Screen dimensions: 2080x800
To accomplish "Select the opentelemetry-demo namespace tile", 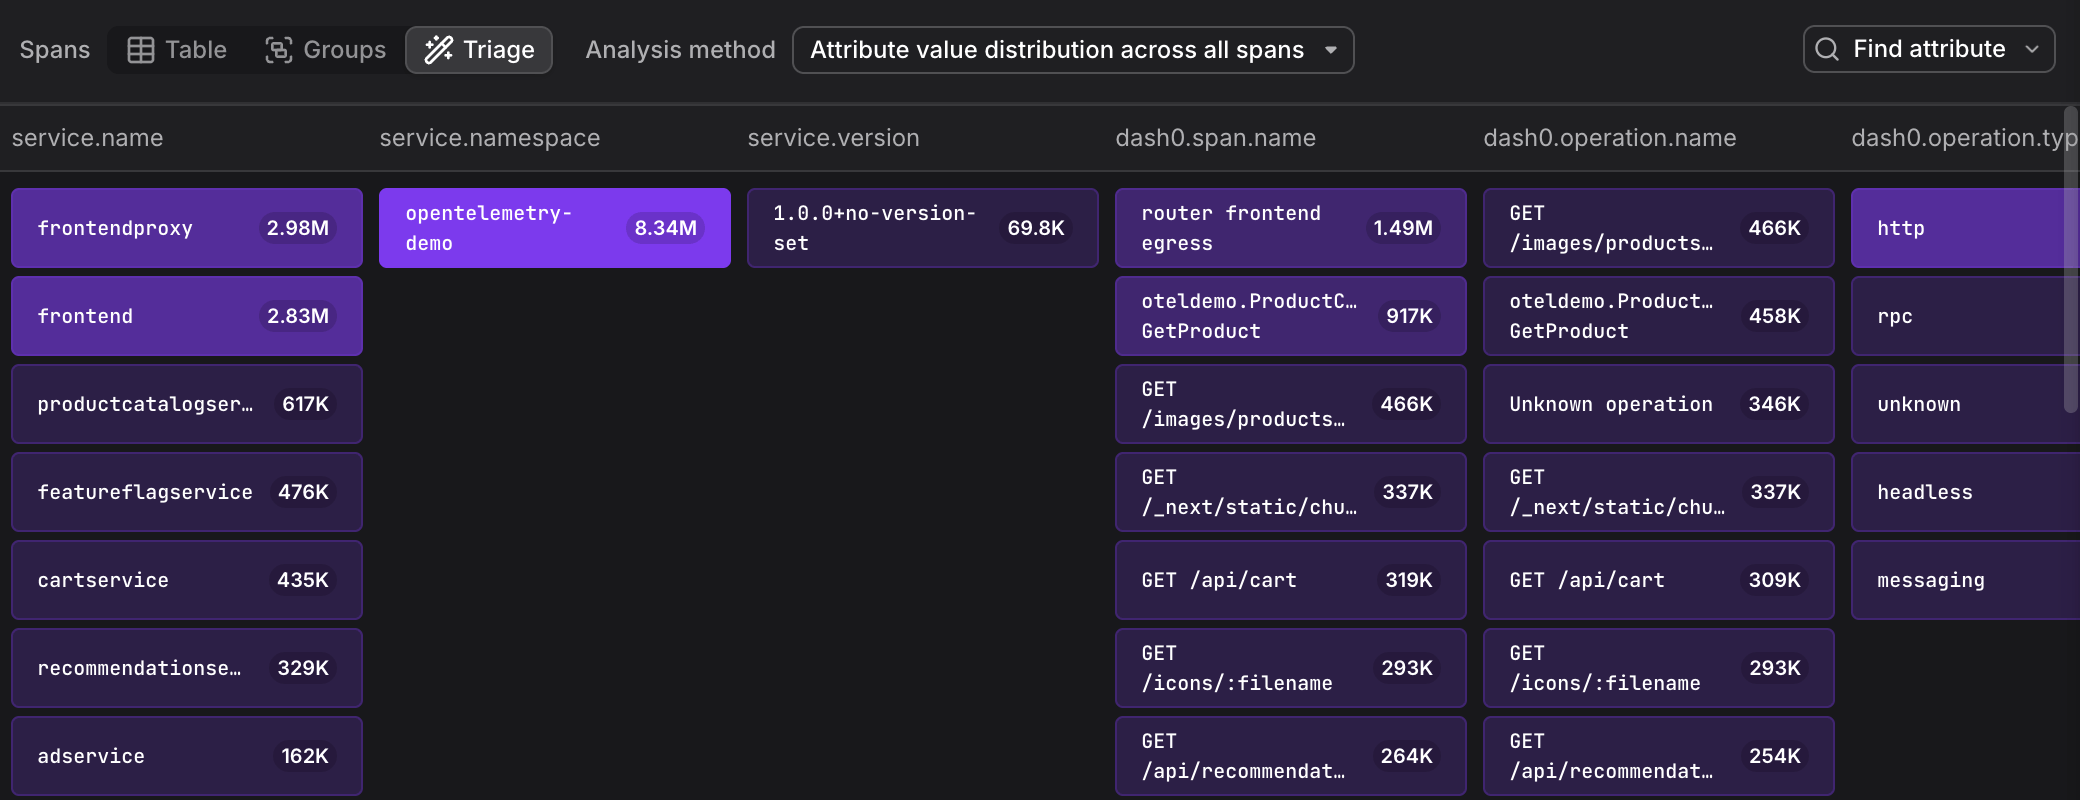I will (x=554, y=228).
